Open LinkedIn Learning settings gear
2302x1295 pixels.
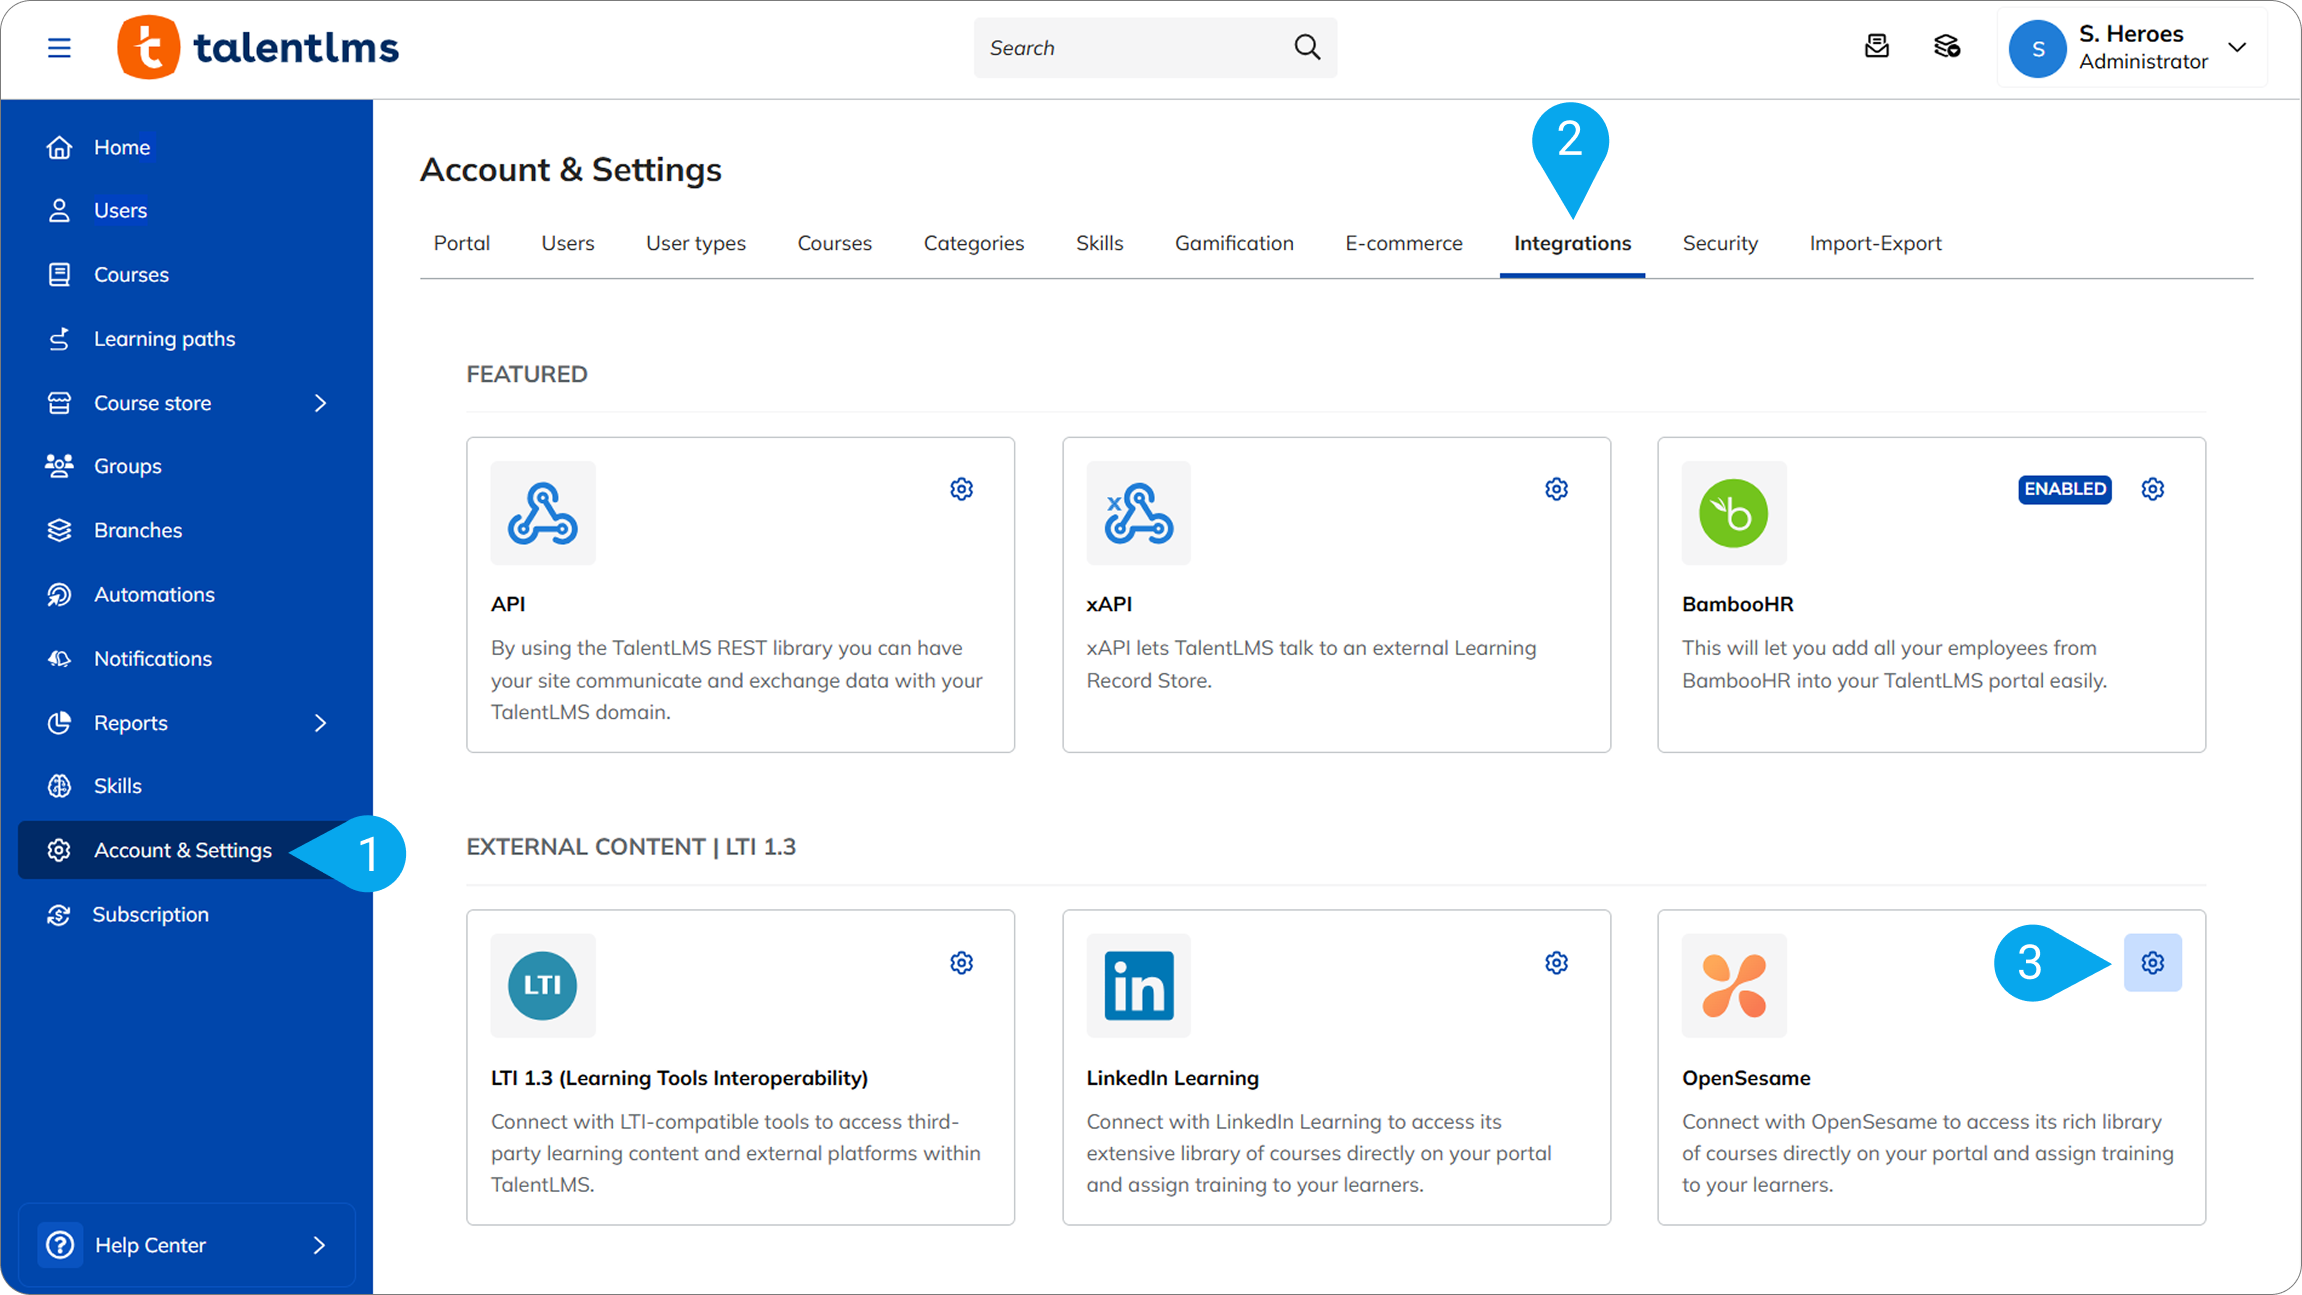pyautogui.click(x=1556, y=963)
